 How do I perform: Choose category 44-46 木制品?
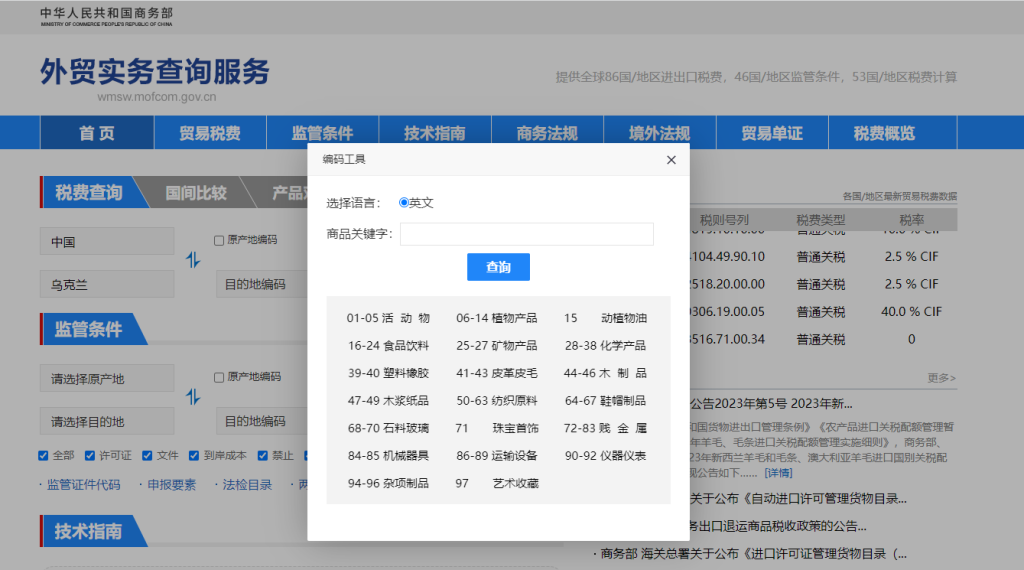(605, 373)
